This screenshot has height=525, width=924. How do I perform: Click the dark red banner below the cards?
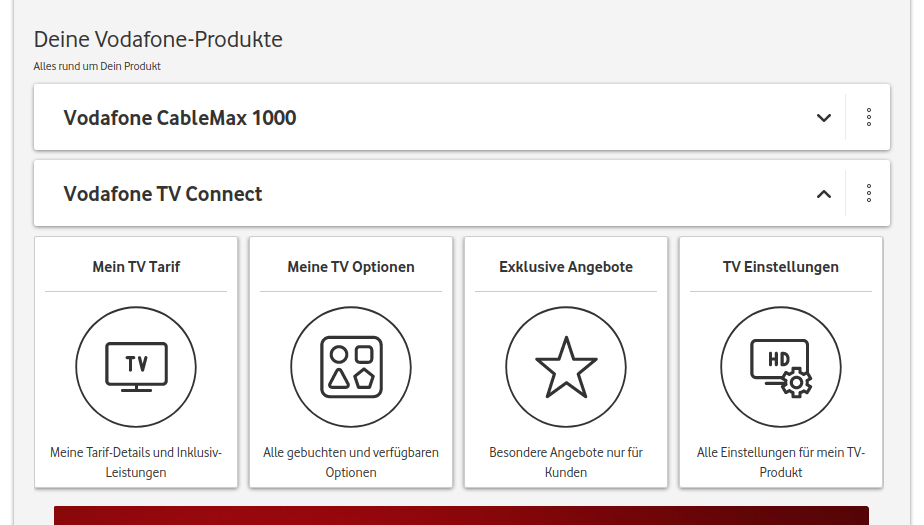click(x=461, y=515)
